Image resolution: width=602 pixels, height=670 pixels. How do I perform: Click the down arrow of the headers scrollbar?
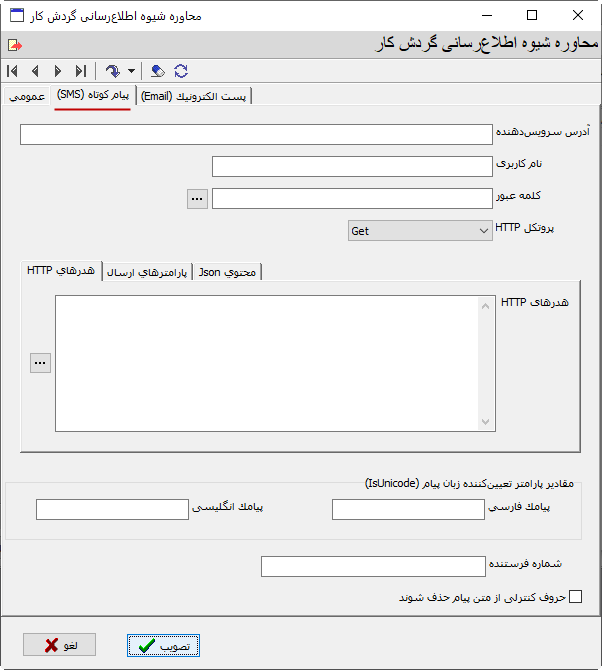[487, 423]
